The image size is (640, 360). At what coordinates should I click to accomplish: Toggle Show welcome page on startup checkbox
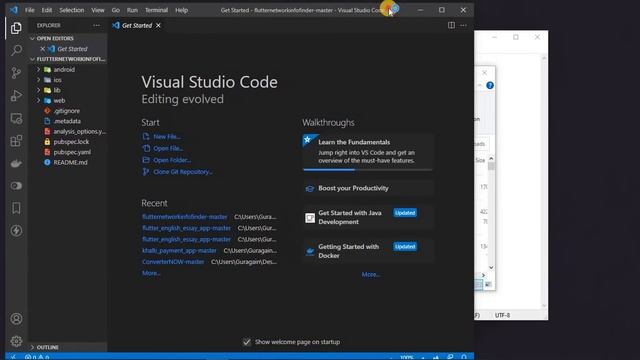tap(247, 342)
